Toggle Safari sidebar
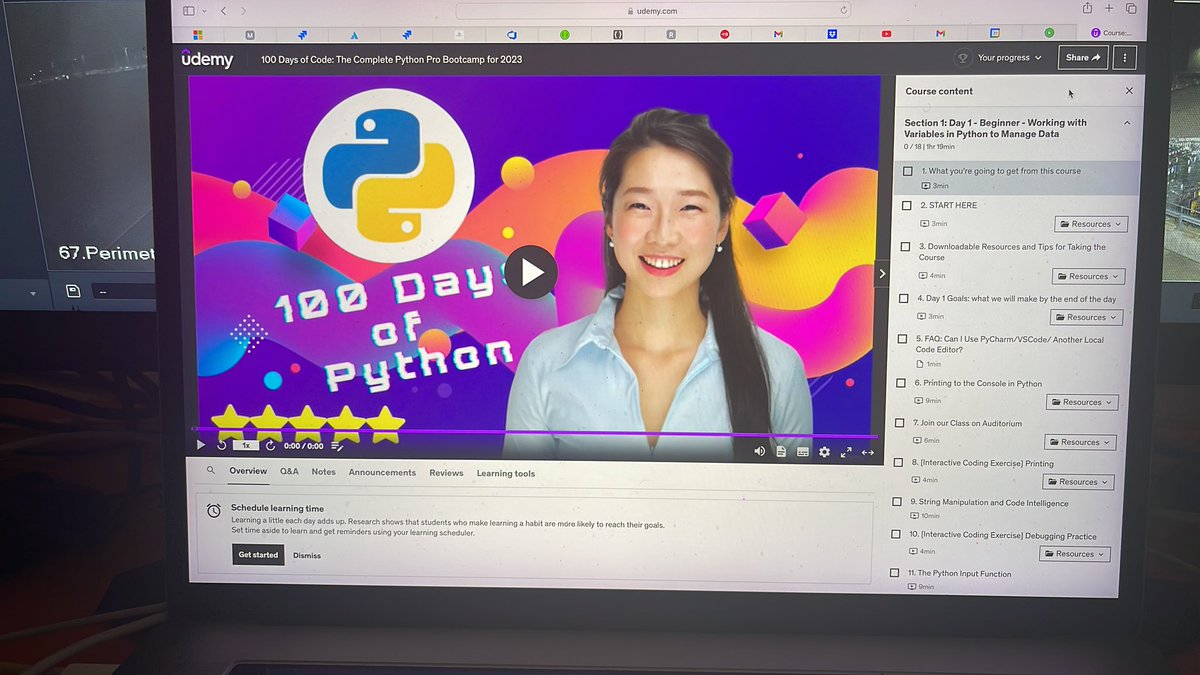 click(188, 10)
